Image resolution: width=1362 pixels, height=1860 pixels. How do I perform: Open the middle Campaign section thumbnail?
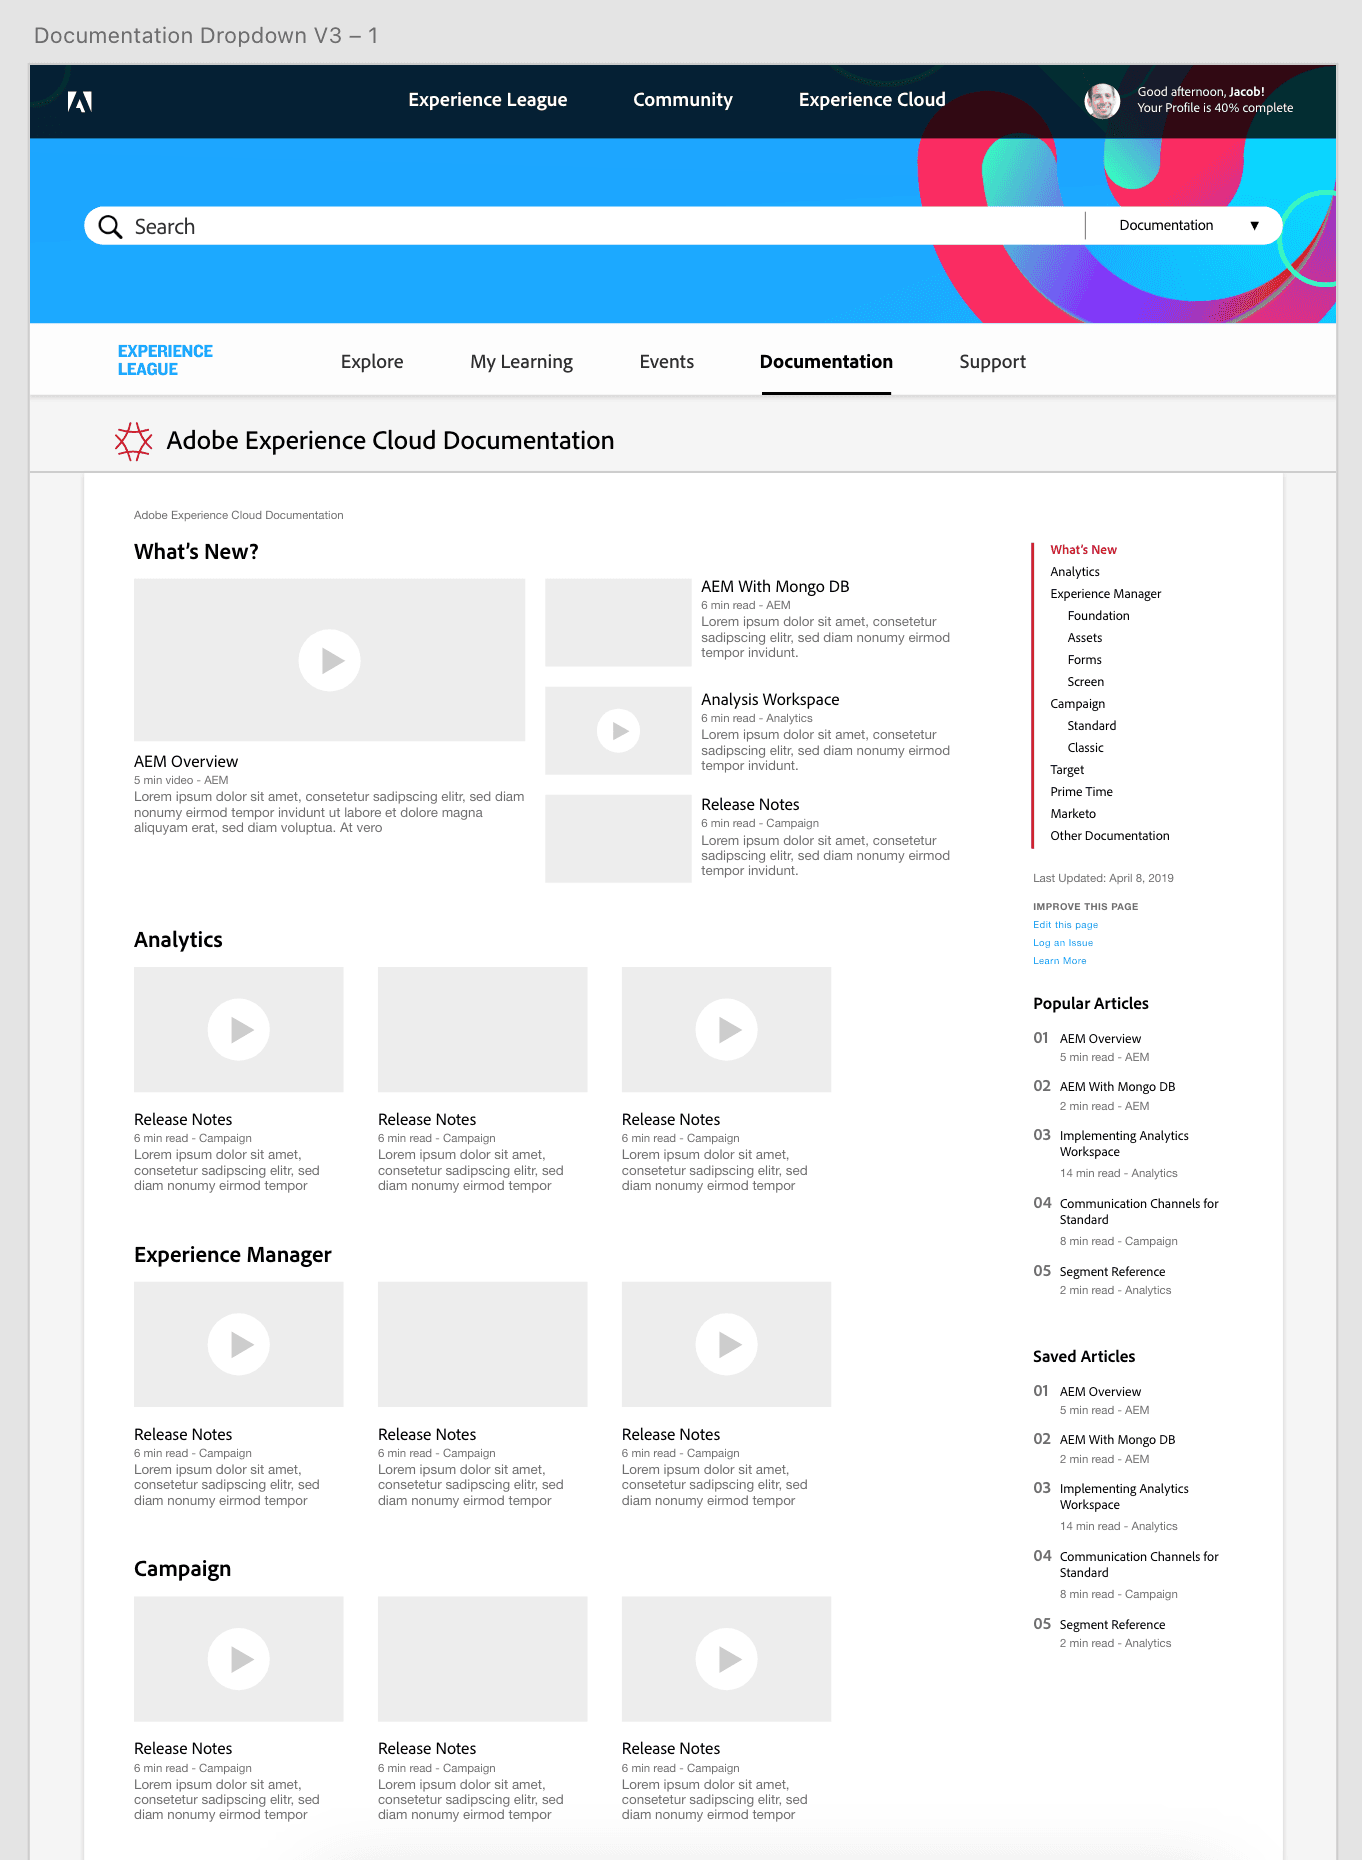pyautogui.click(x=482, y=1659)
